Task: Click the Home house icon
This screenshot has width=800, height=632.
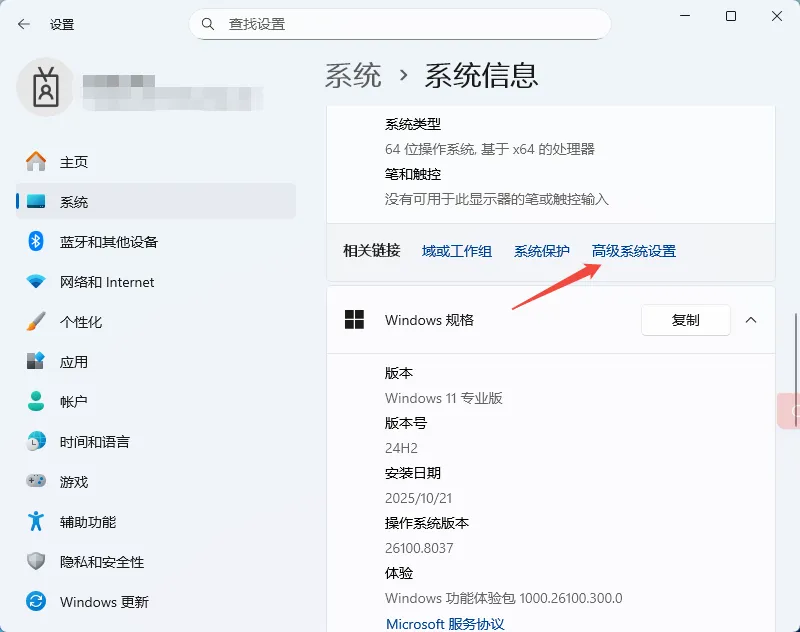Action: (36, 162)
